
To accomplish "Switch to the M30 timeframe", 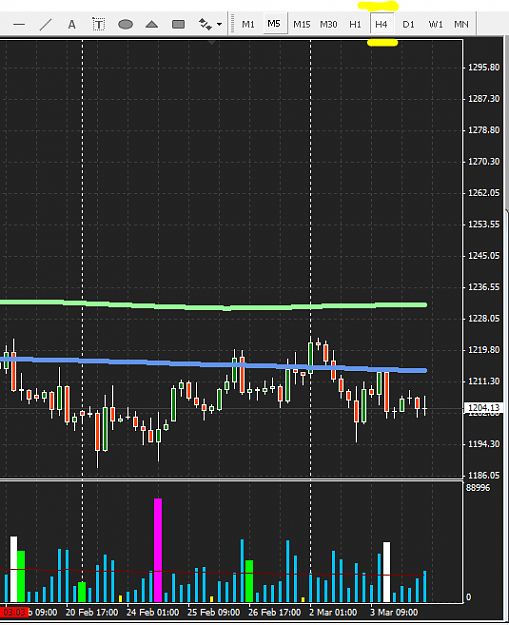I will (x=328, y=25).
